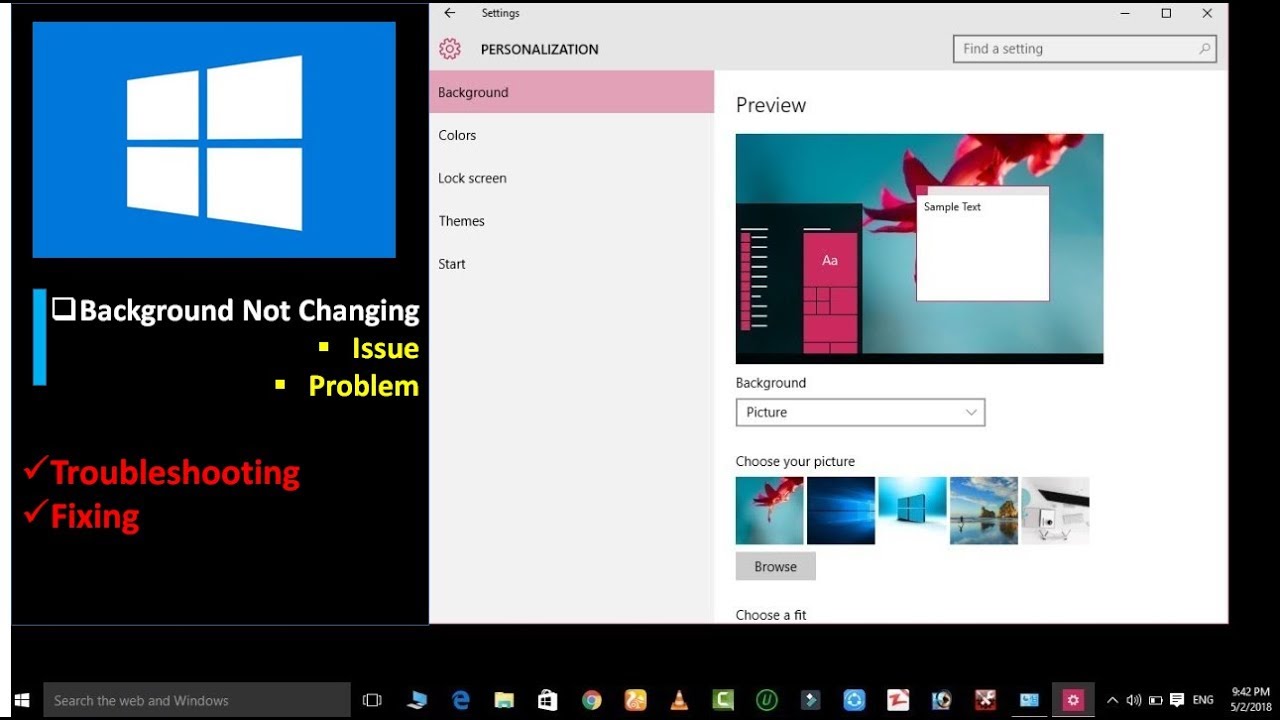Click the Preview desktop image

pyautogui.click(x=920, y=248)
